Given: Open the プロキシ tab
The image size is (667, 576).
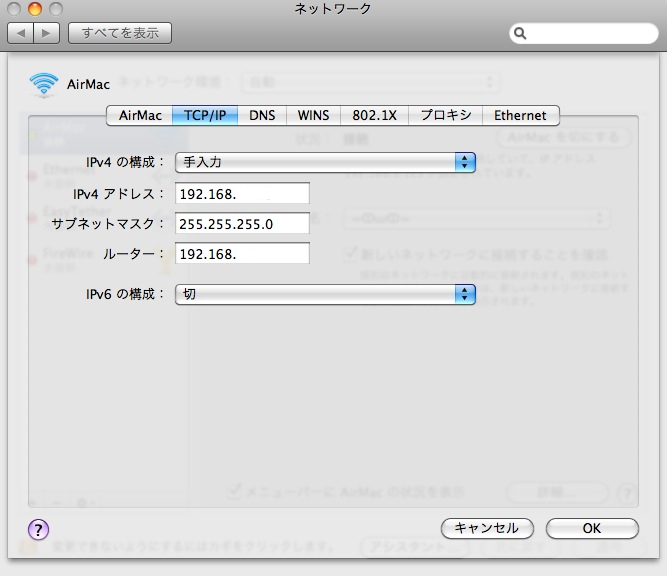Looking at the screenshot, I should click(445, 115).
